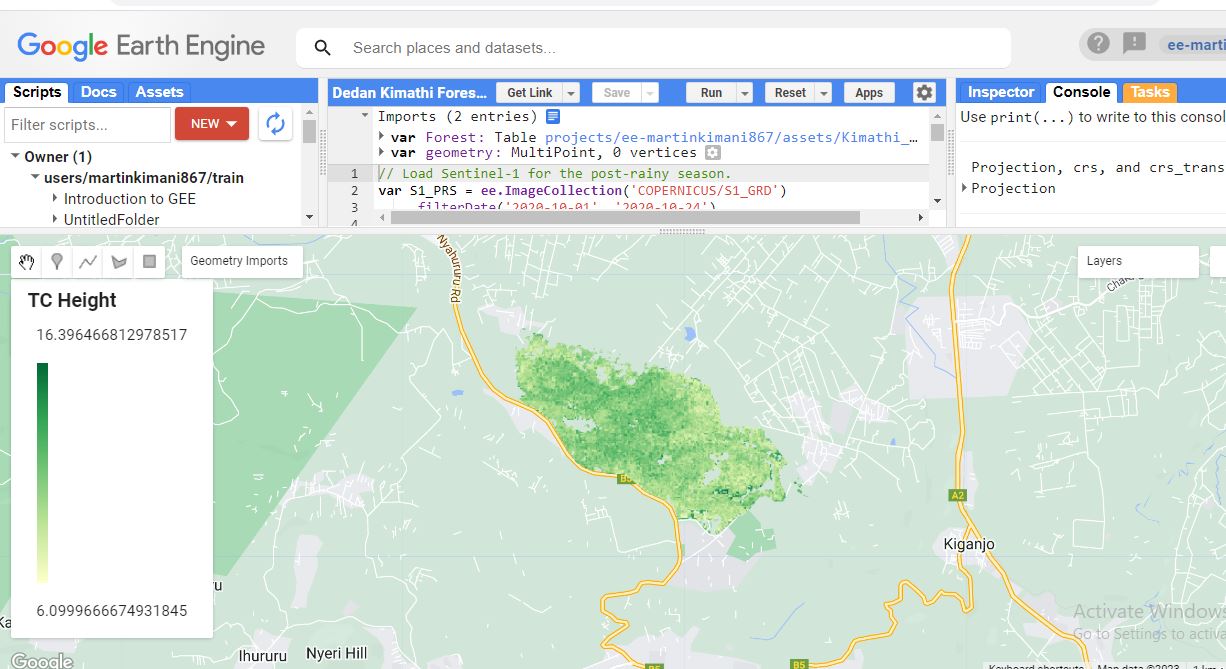Expand the Projection console entry
This screenshot has height=669, width=1226.
tap(965, 188)
